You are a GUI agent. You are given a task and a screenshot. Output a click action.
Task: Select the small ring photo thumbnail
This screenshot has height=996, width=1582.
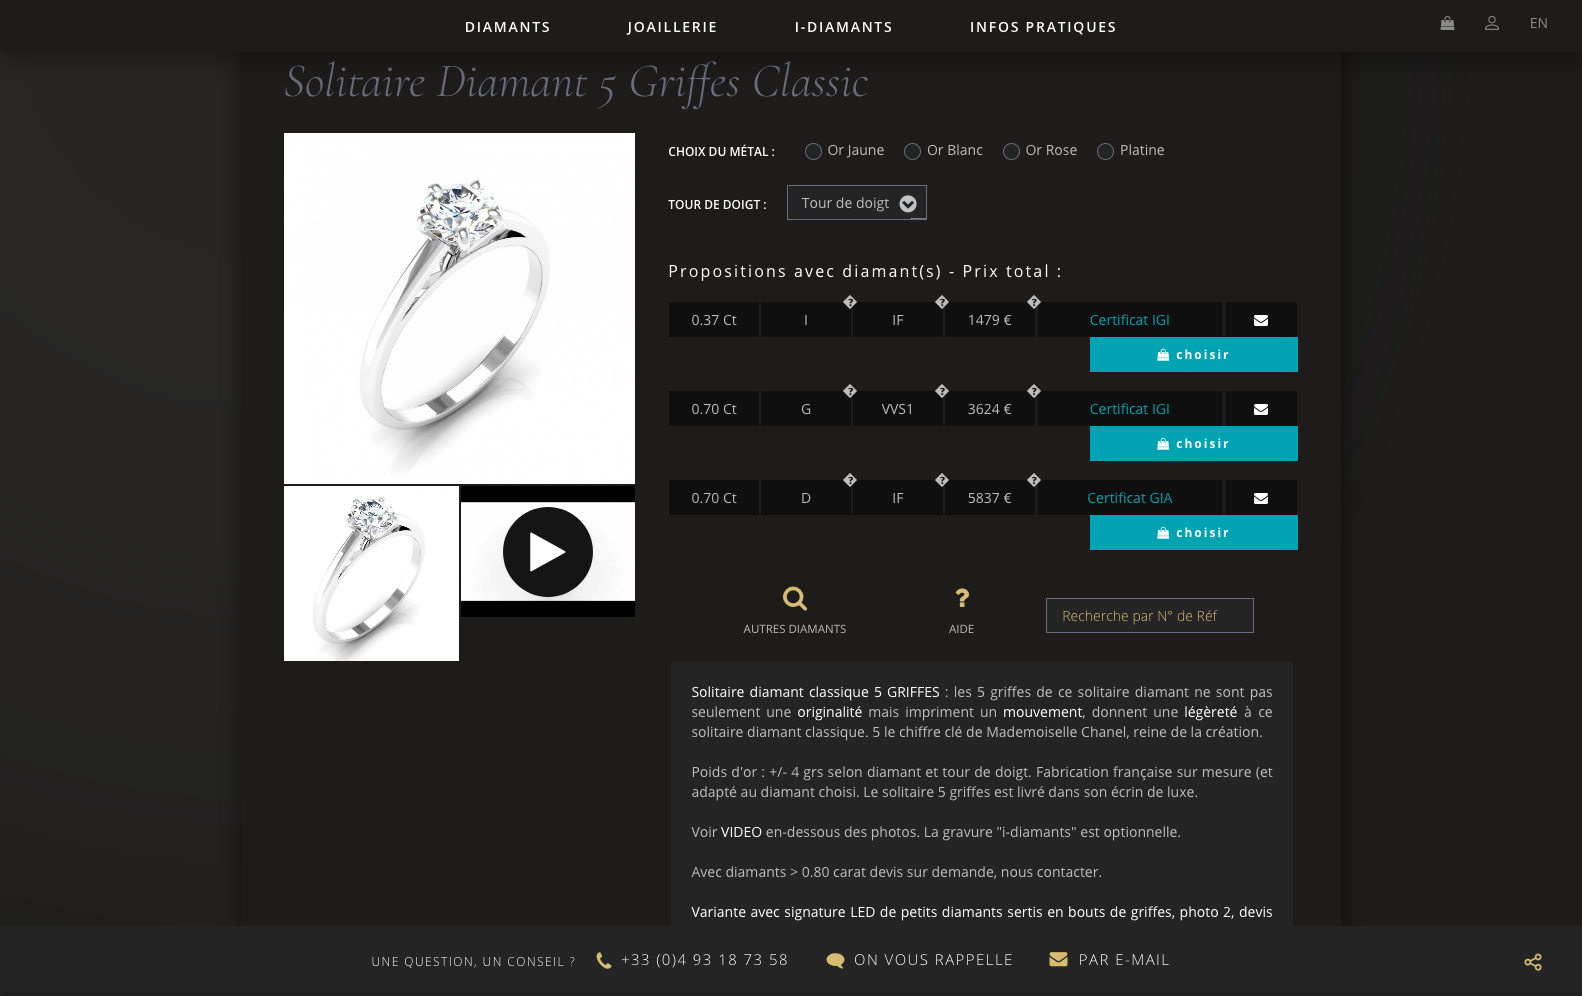point(371,574)
